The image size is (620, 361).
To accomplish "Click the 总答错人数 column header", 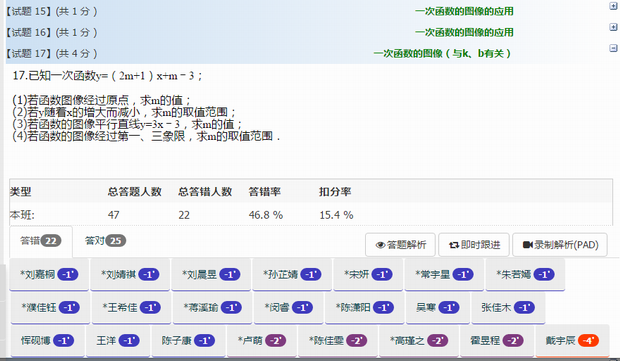I will pos(205,192).
